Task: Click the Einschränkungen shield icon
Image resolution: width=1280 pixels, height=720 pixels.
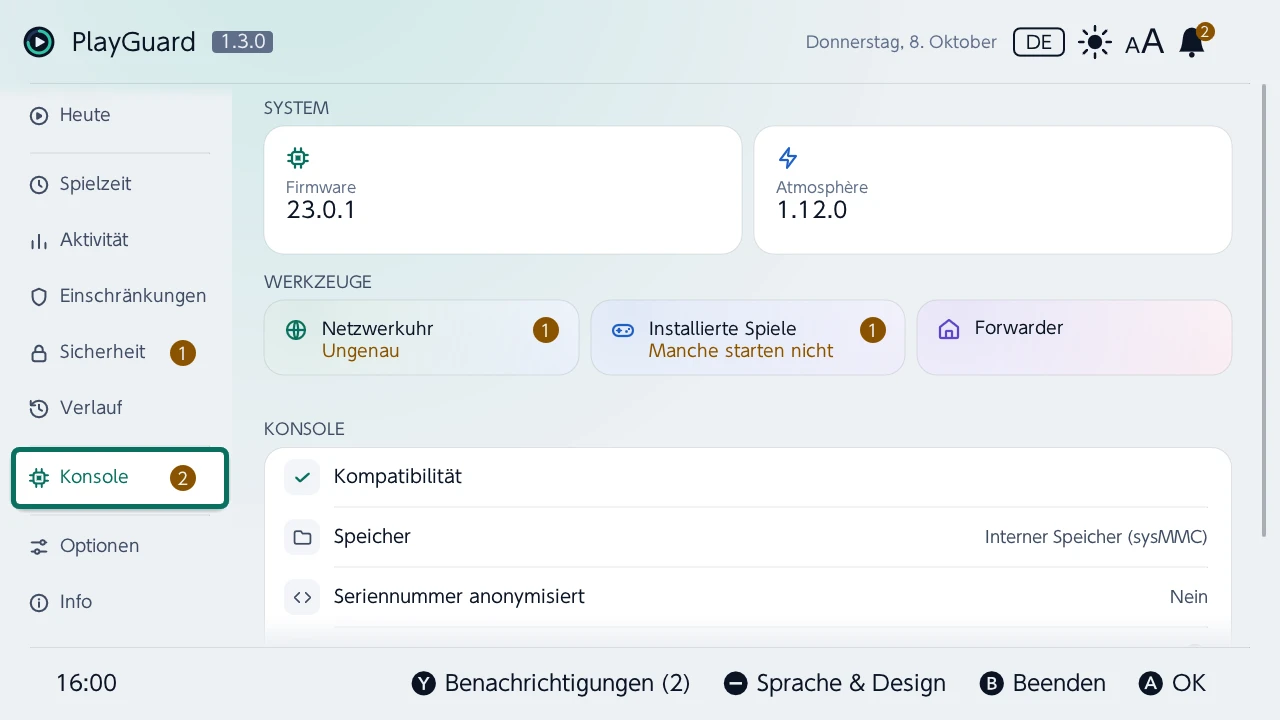Action: coord(39,296)
